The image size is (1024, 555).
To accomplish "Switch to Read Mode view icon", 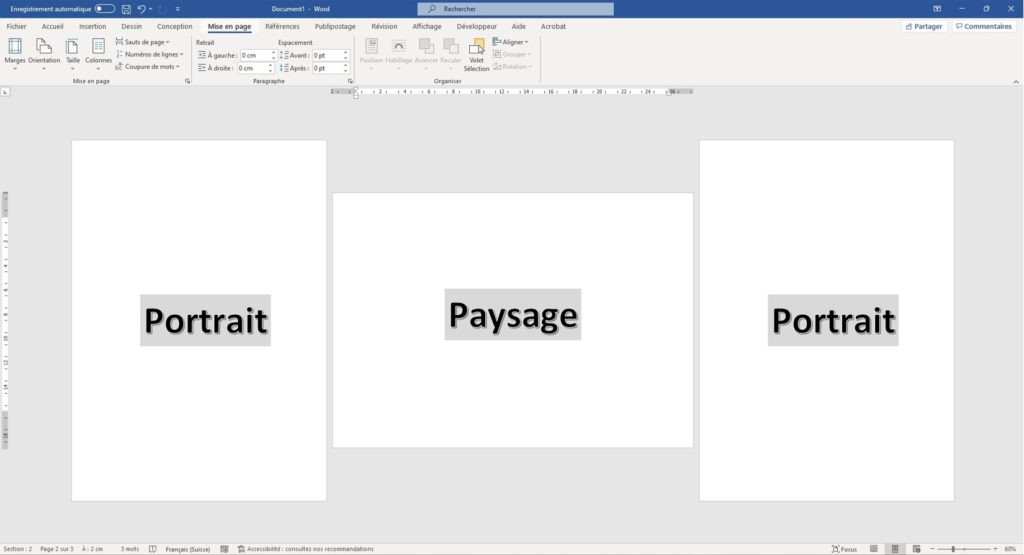I will (x=874, y=549).
